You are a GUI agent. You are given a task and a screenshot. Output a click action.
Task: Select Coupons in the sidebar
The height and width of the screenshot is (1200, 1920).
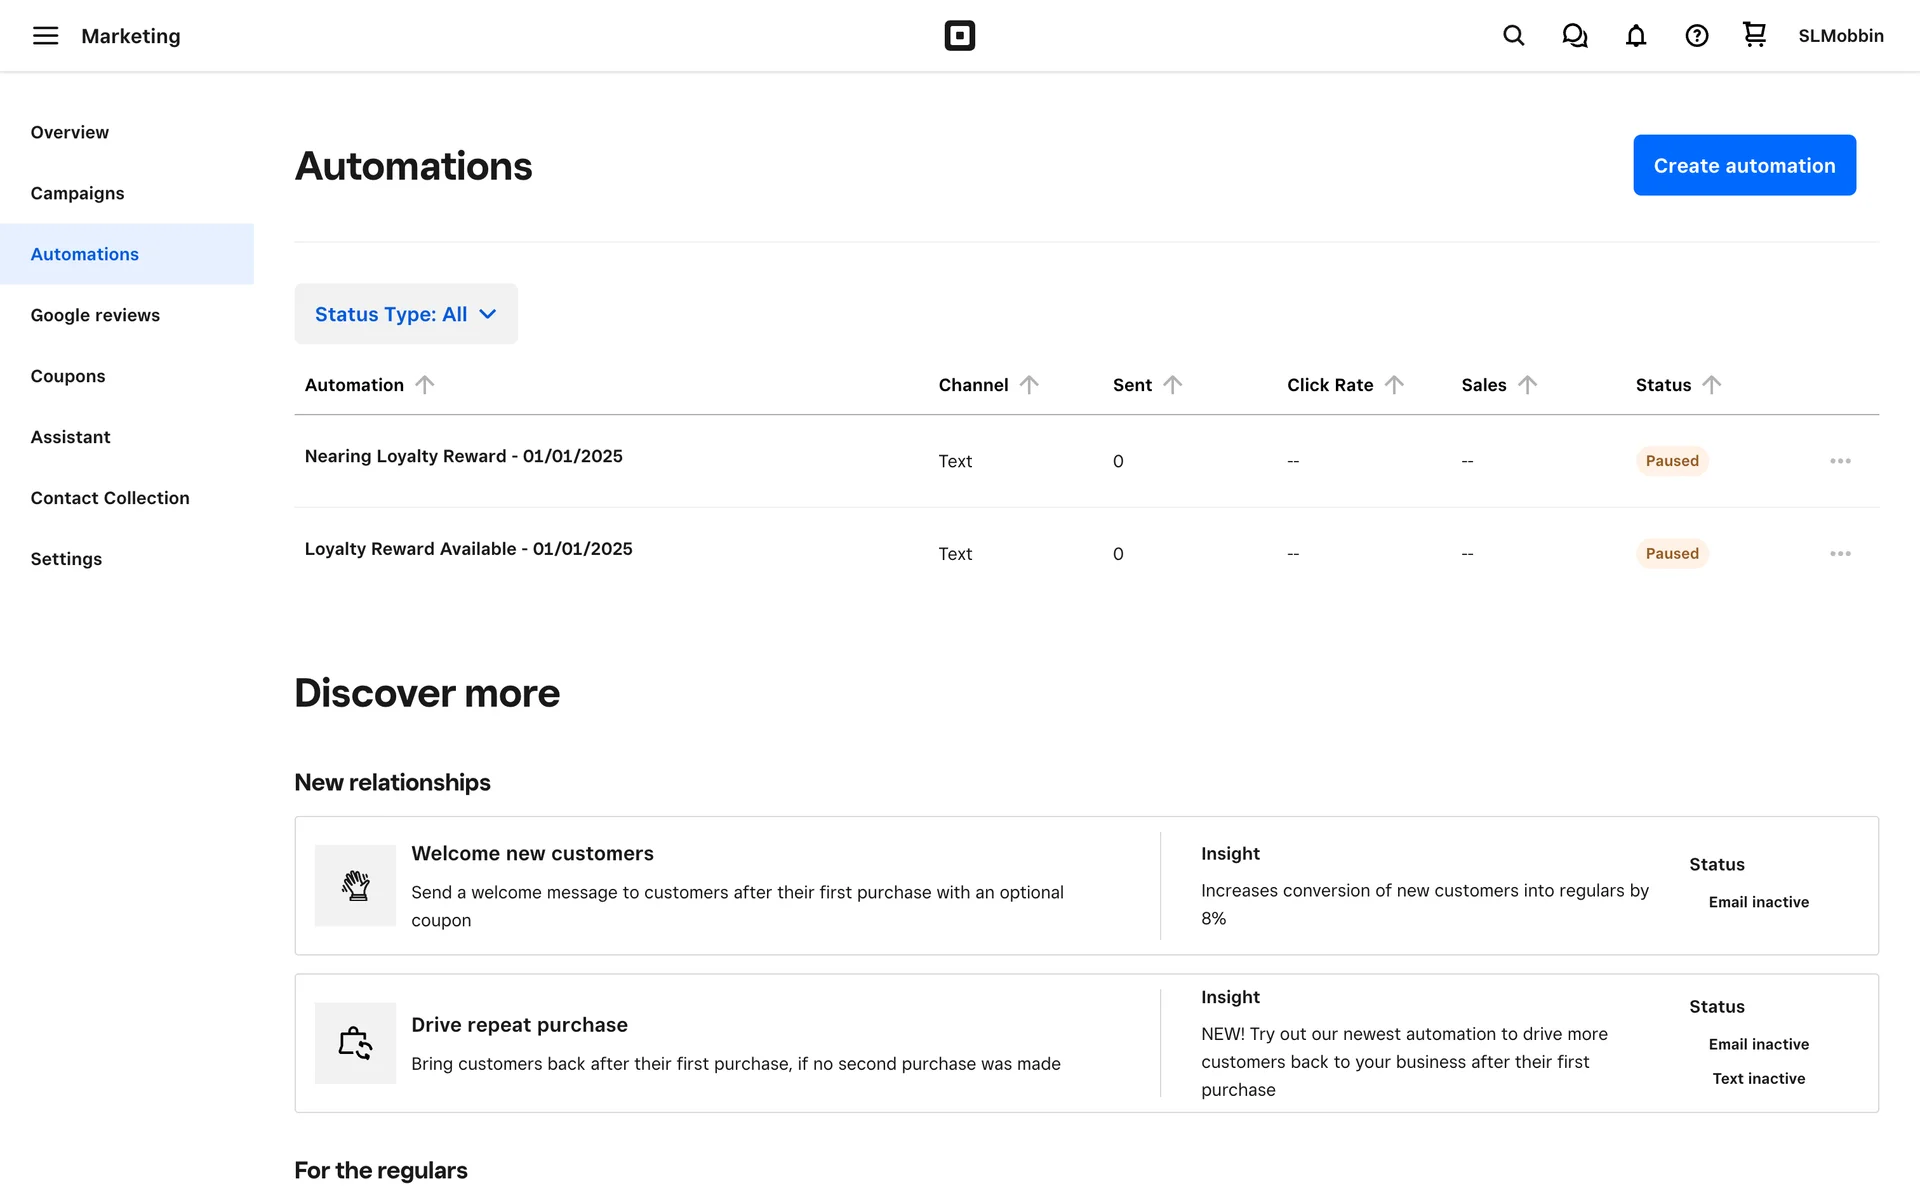pos(68,376)
